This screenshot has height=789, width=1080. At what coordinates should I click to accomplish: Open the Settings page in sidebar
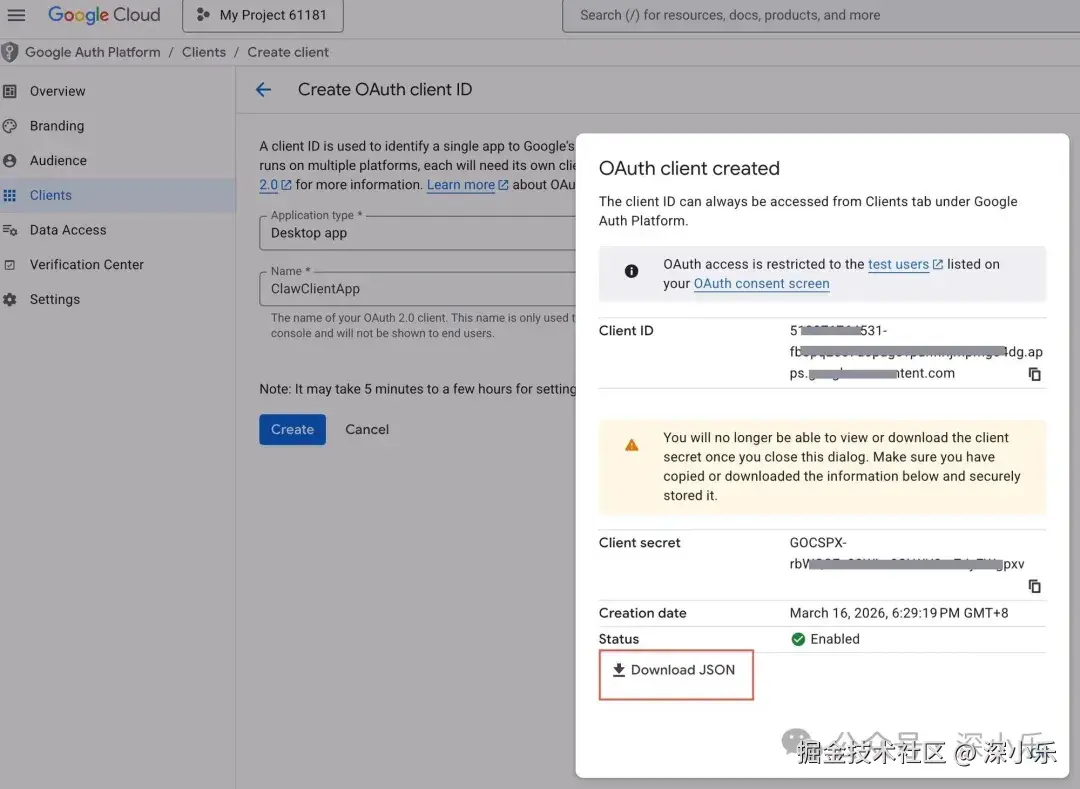tap(54, 299)
